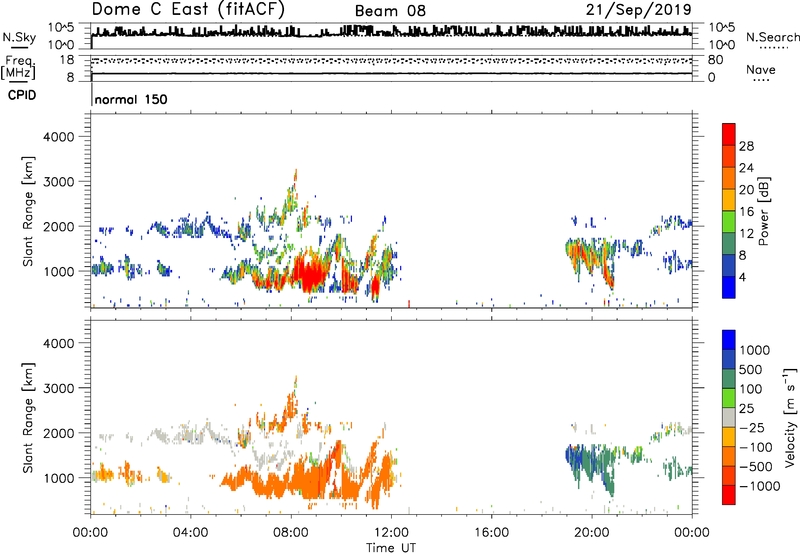
Task: Click the 'N.Sky' legend label
Action: (19, 37)
